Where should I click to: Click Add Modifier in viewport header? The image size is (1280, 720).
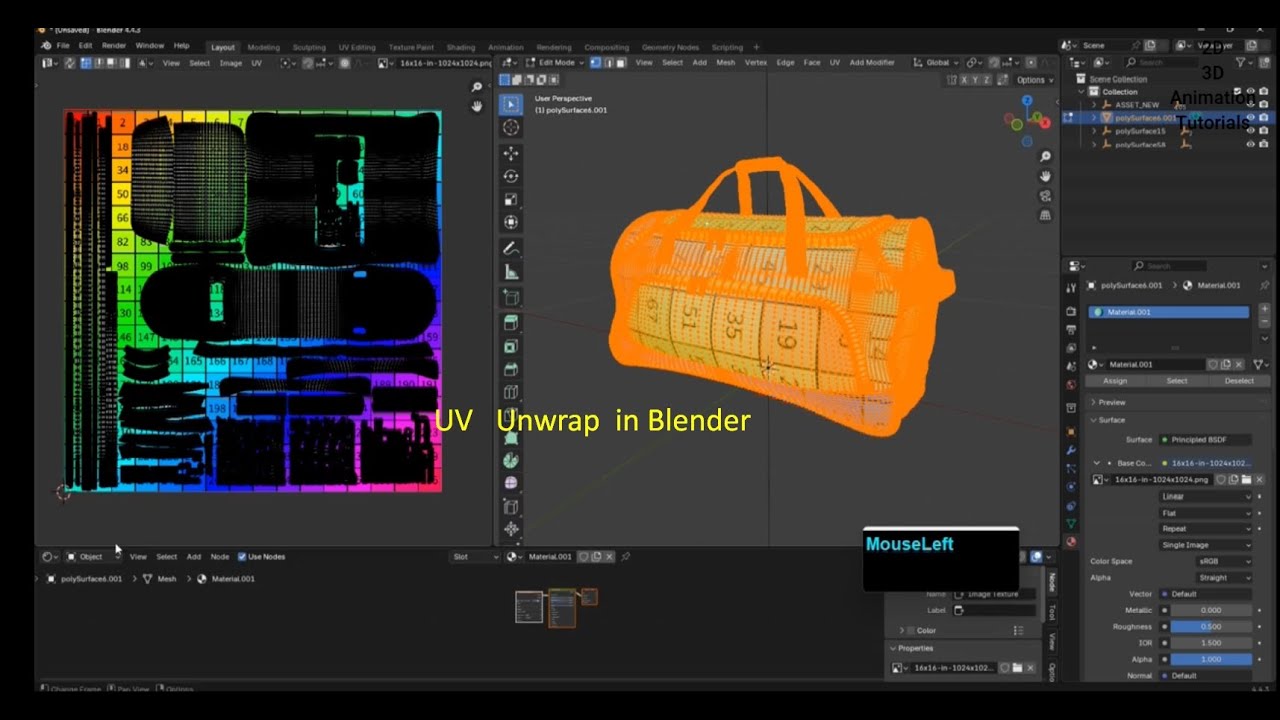pyautogui.click(x=872, y=62)
